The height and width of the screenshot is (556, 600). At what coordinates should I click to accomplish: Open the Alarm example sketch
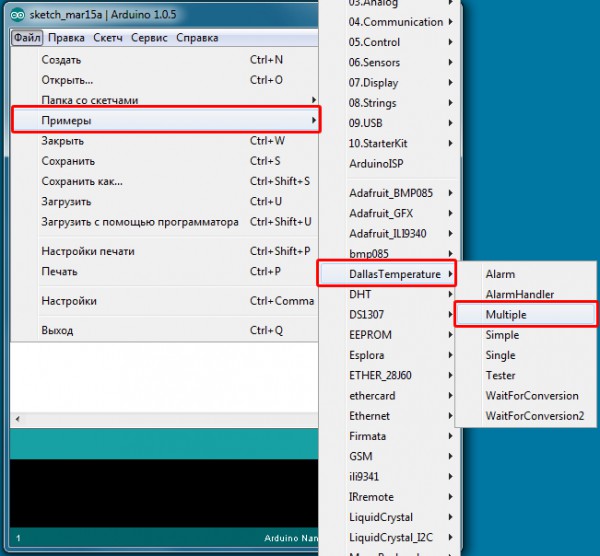(x=526, y=274)
